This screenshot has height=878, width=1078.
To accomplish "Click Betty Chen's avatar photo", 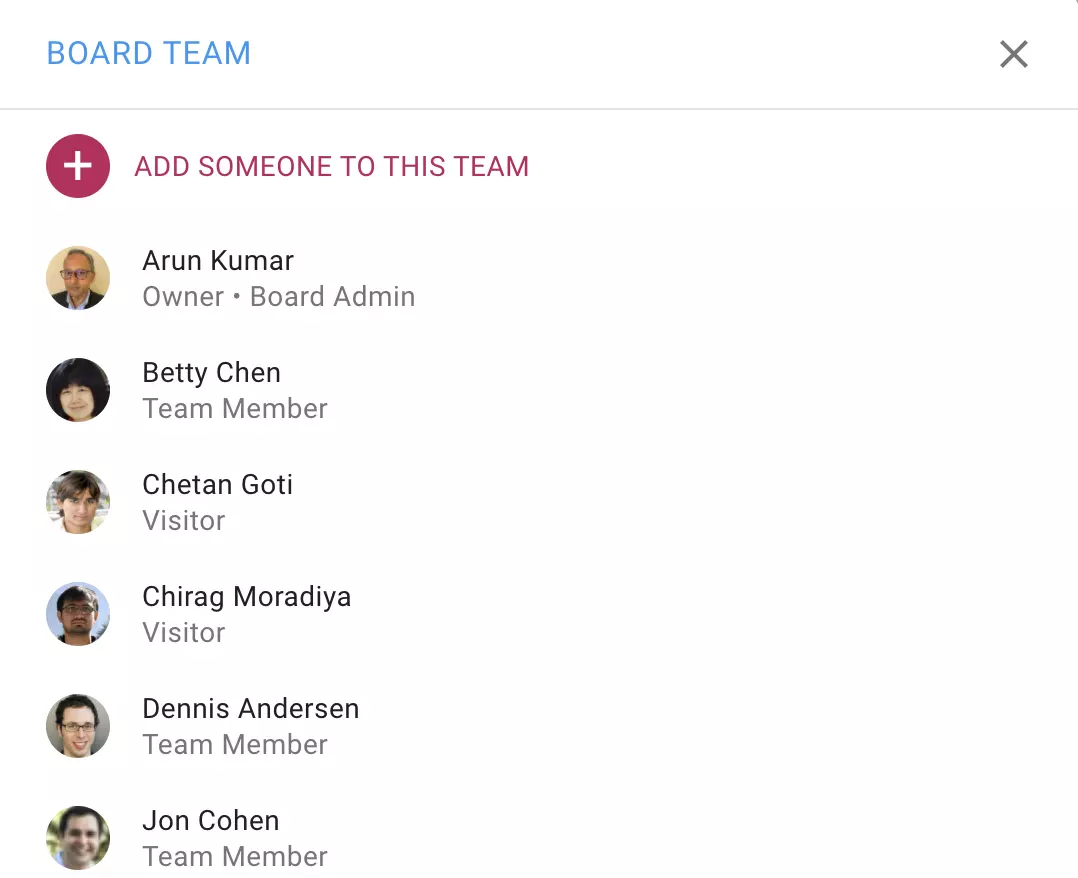I will point(78,390).
